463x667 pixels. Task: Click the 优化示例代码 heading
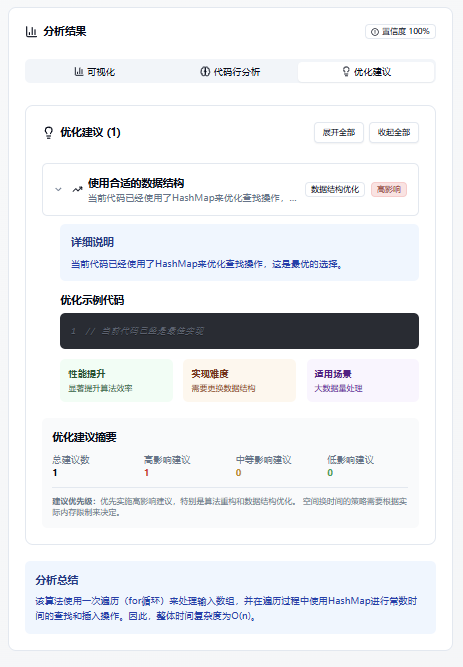92,300
